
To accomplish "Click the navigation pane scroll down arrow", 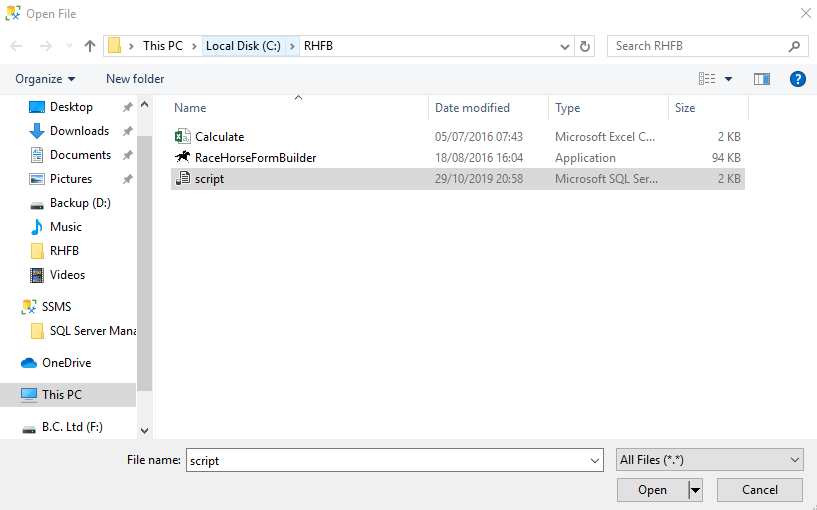I will point(145,430).
